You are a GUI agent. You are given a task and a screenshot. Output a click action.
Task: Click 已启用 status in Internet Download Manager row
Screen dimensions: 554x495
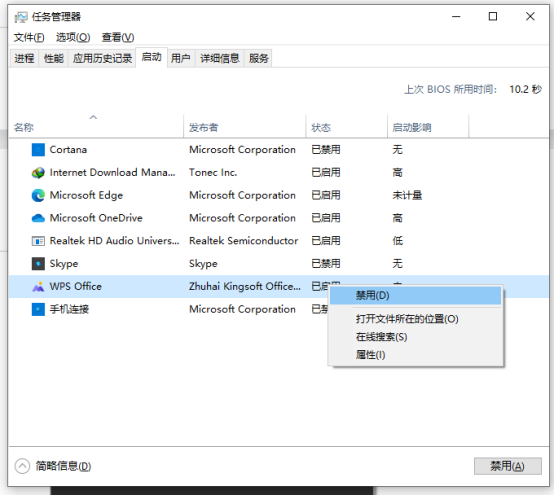pyautogui.click(x=326, y=172)
